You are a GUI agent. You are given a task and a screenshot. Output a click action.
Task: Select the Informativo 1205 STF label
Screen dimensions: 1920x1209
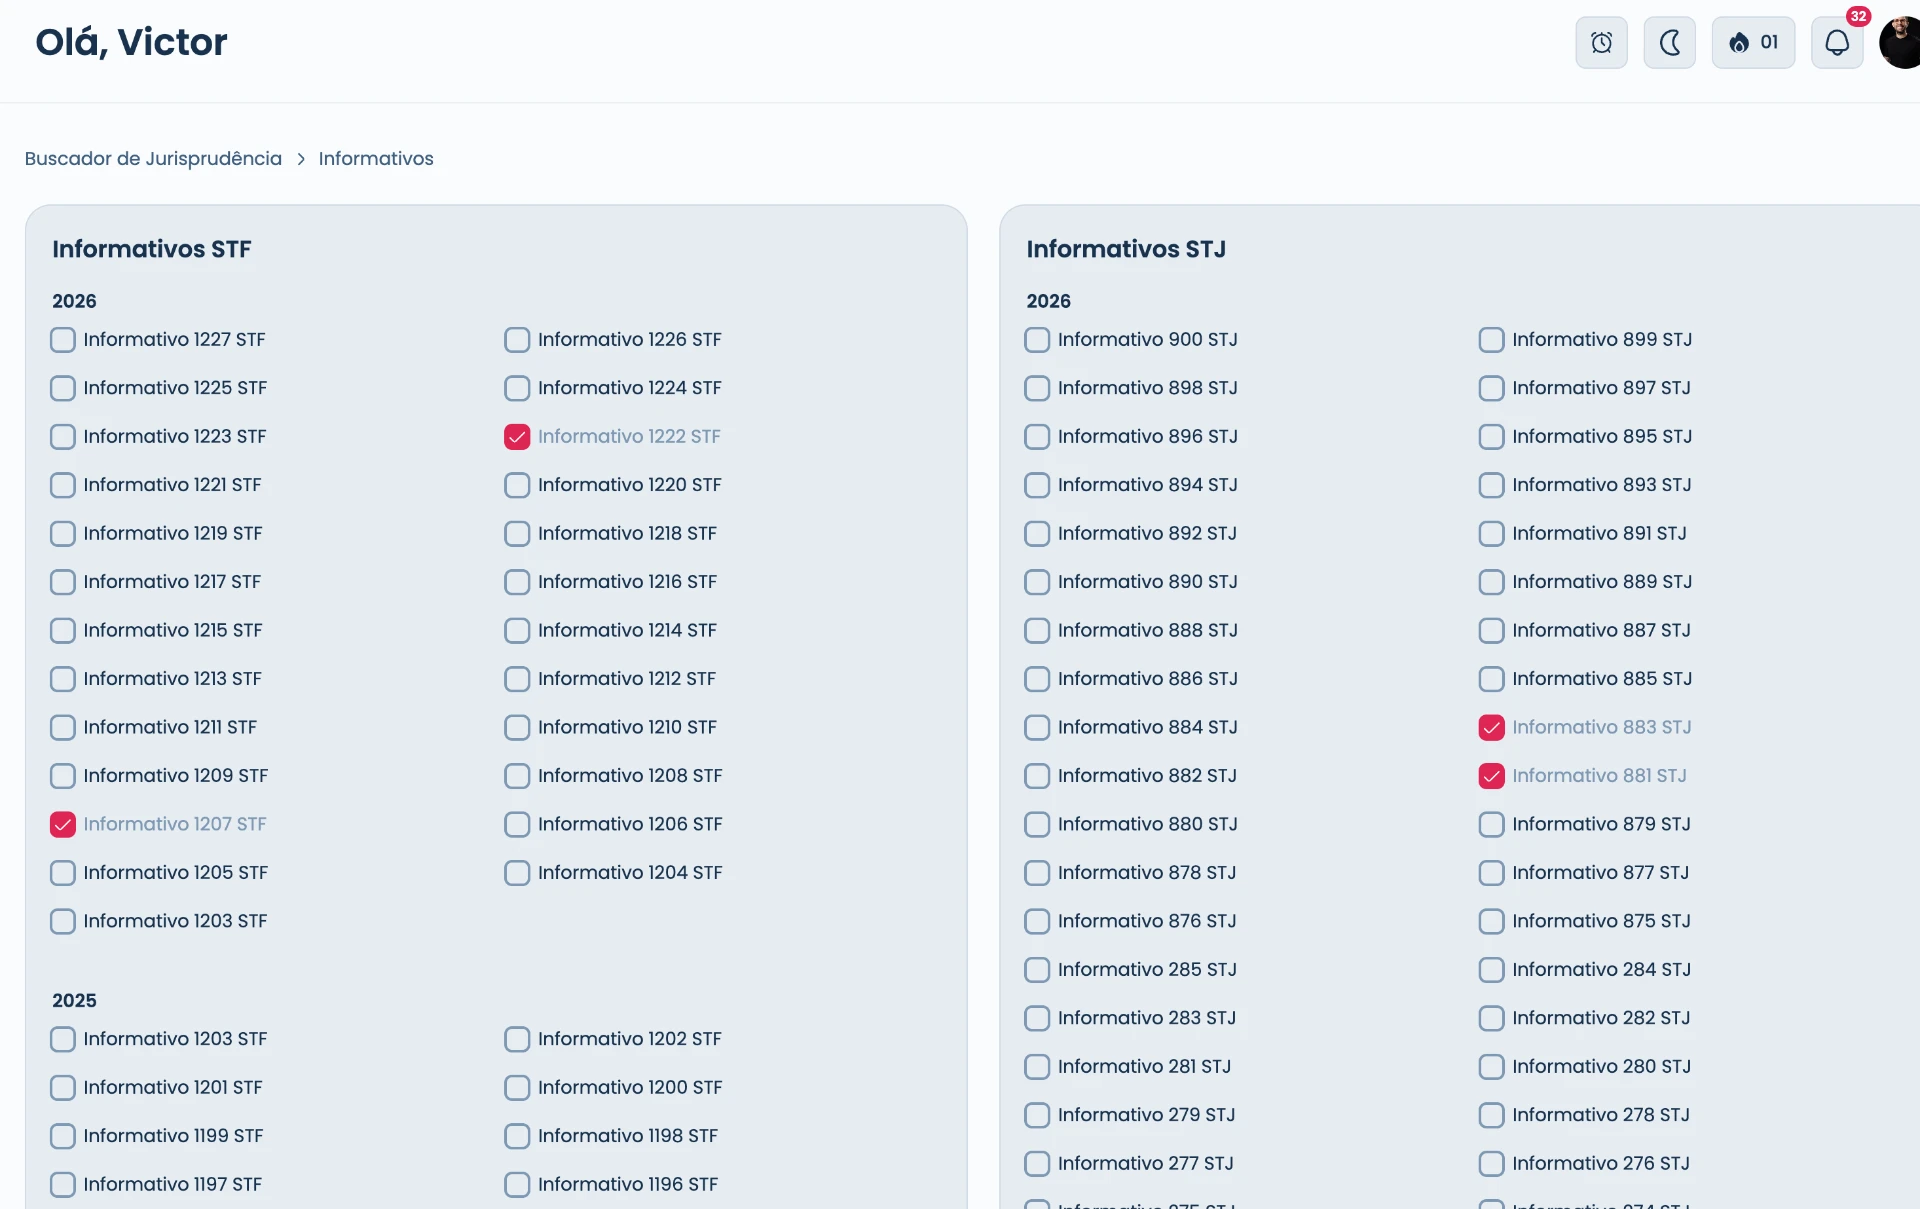click(176, 873)
